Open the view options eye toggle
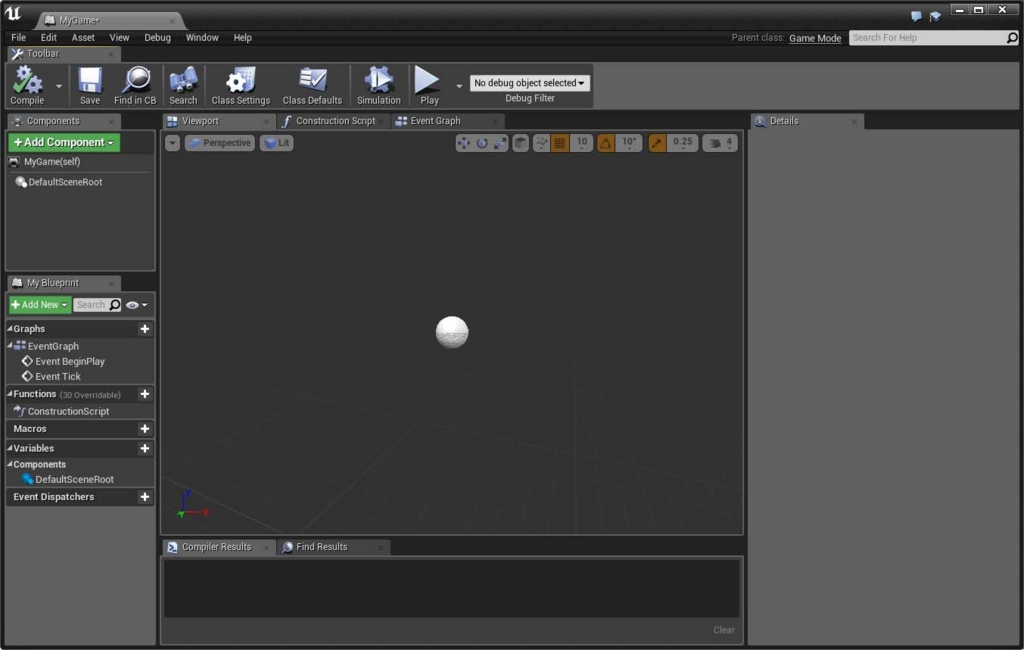This screenshot has height=650, width=1024. point(136,305)
